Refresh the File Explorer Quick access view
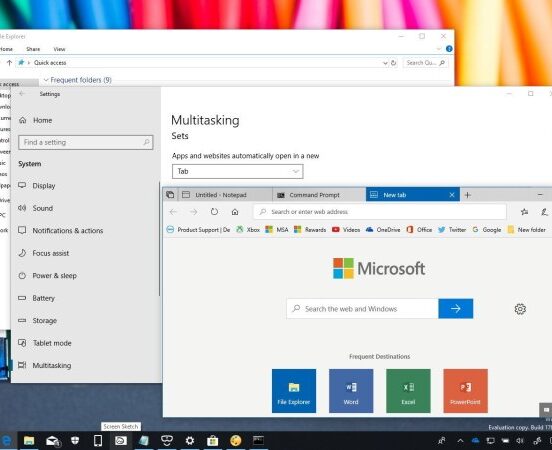The height and width of the screenshot is (450, 552). tap(394, 63)
